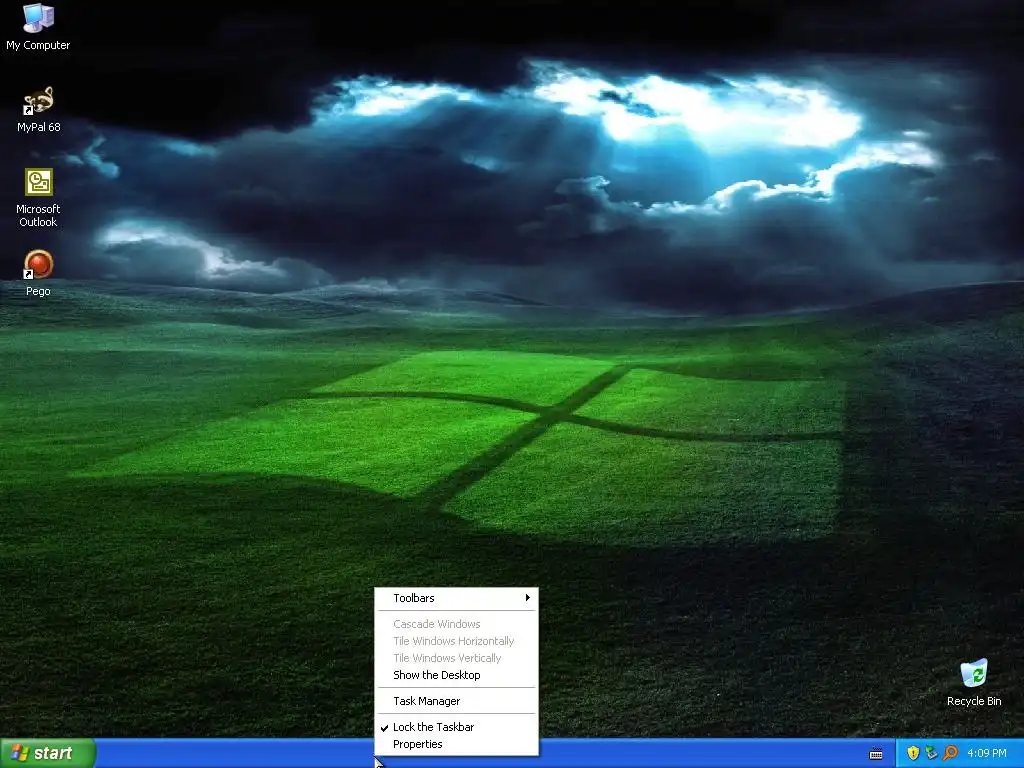
Task: Choose Tile Windows Vertically
Action: click(x=456, y=658)
